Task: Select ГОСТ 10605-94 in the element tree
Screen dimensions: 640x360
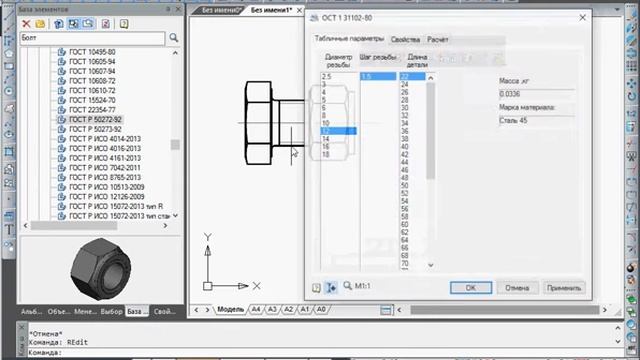Action: click(92, 62)
